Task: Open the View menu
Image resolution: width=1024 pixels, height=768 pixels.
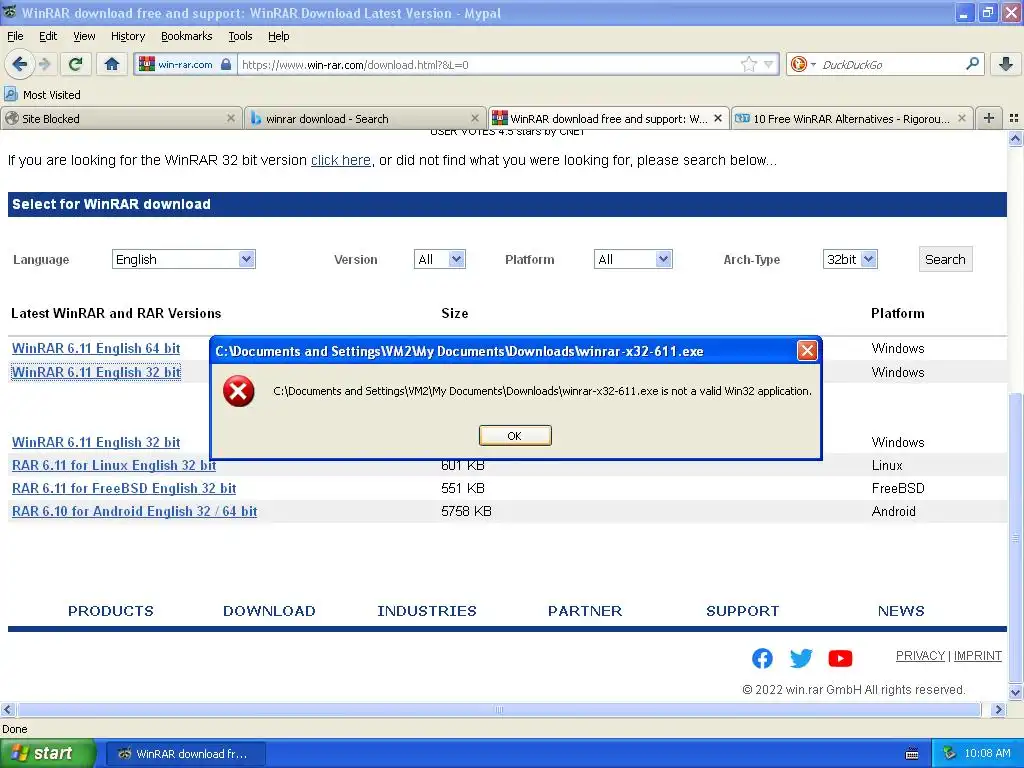Action: [84, 36]
